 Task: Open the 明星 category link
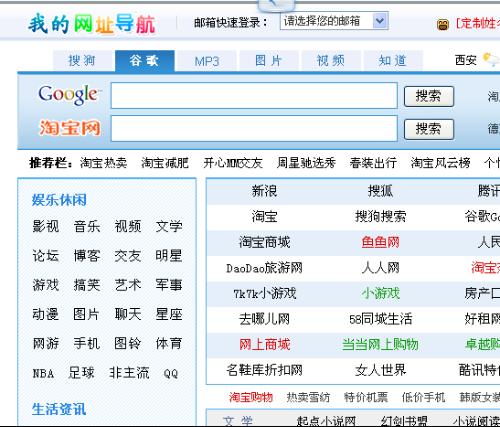169,256
